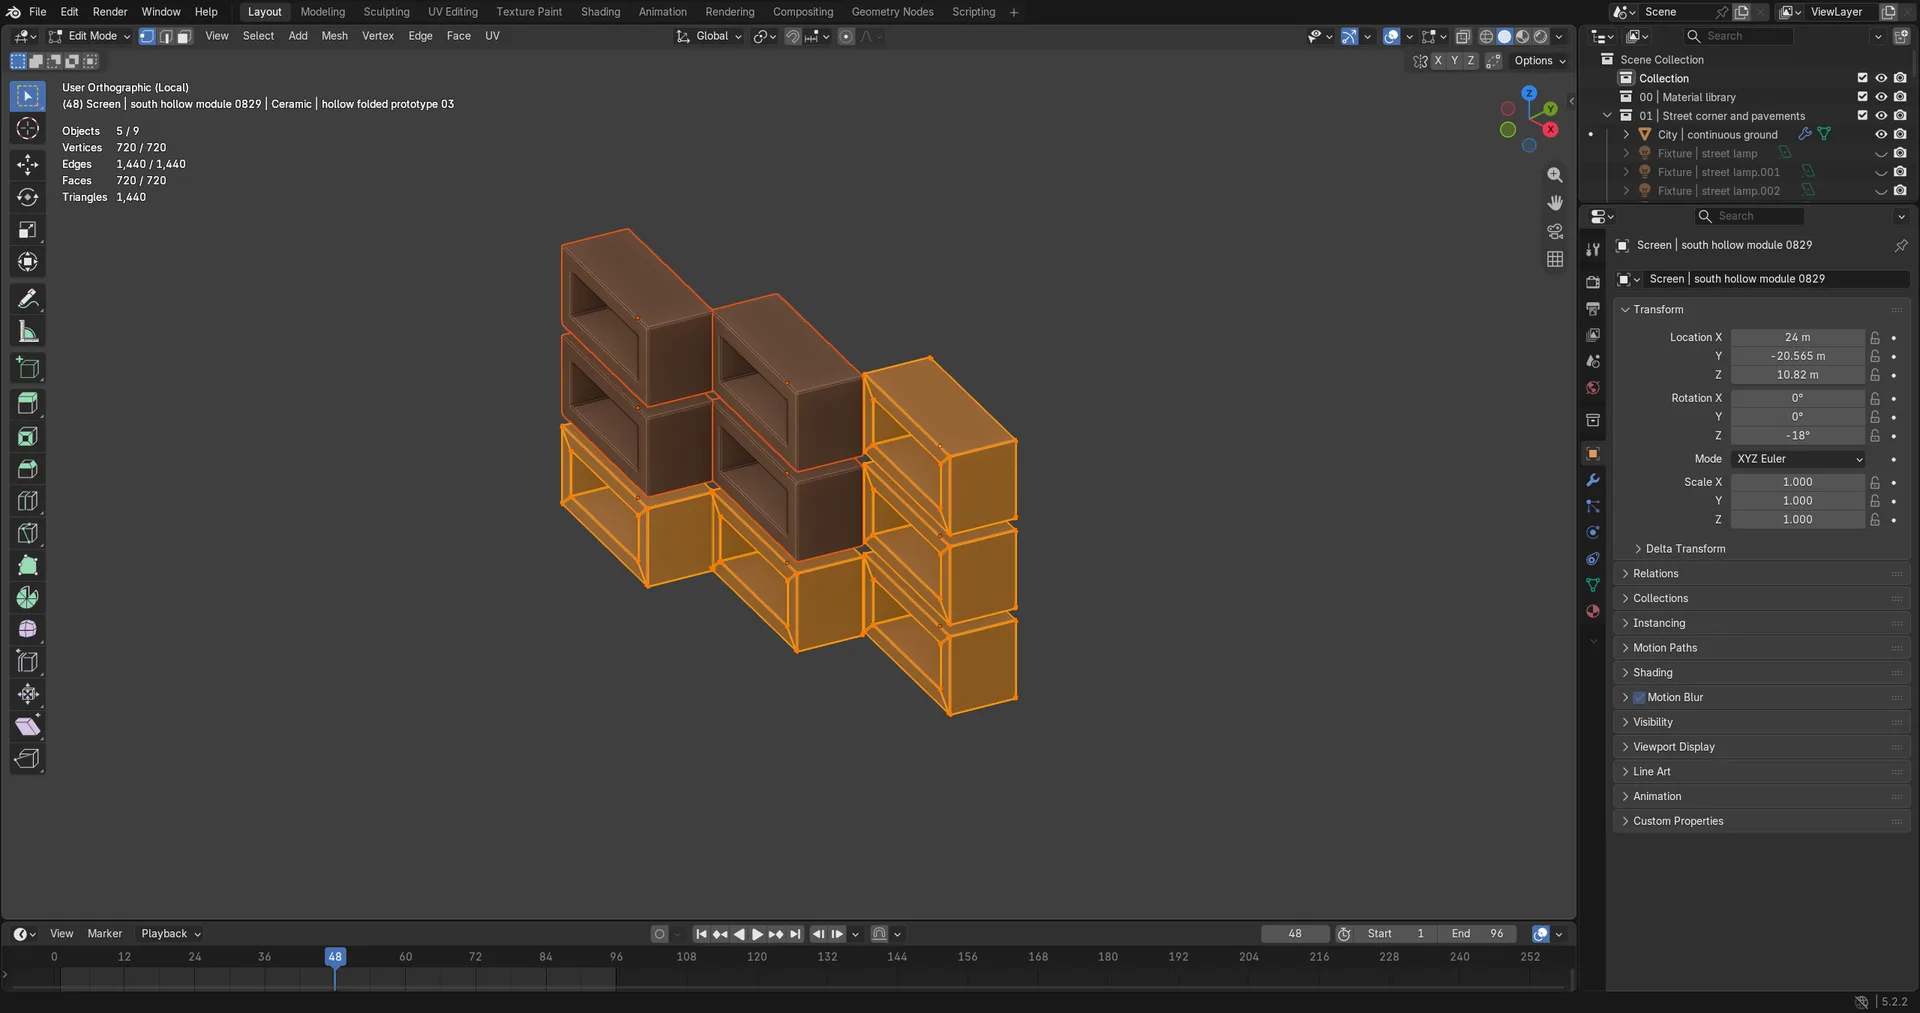Switch to the Geometry Nodes workspace tab
Viewport: 1920px width, 1013px height.
pyautogui.click(x=892, y=12)
